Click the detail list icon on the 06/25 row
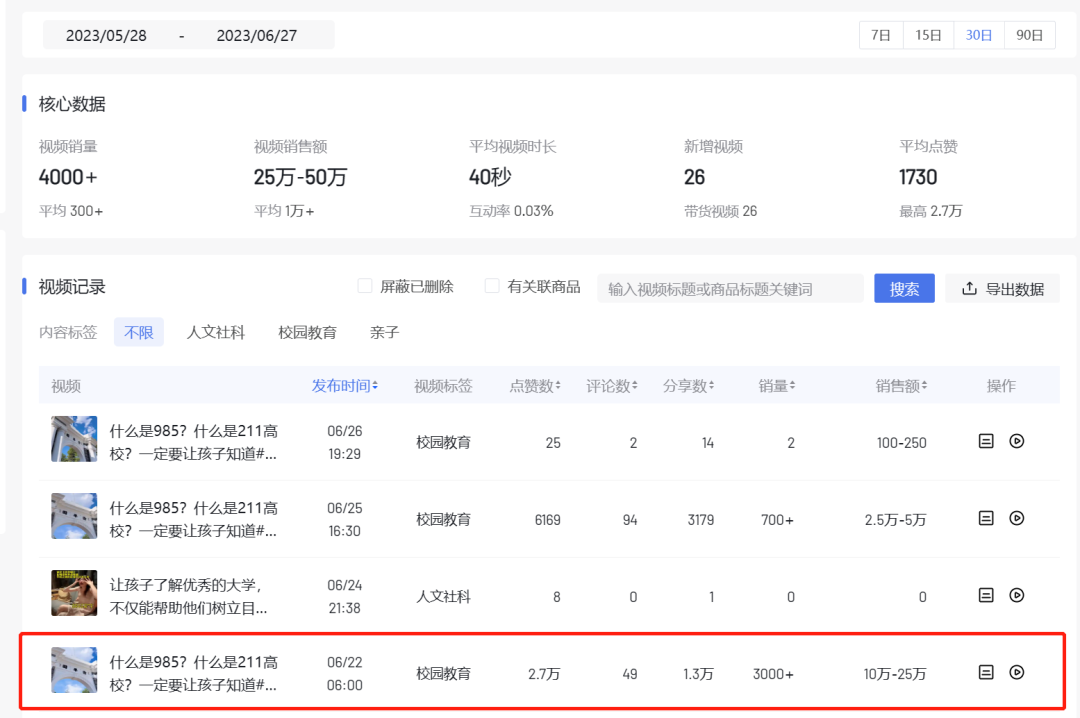This screenshot has height=718, width=1080. (986, 518)
